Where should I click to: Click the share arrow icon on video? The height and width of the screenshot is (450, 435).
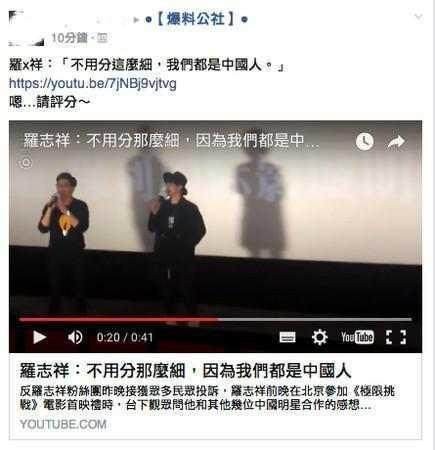[396, 142]
